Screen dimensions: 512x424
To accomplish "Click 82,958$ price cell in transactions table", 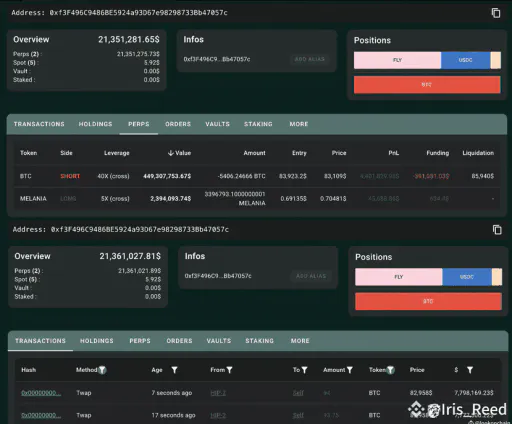I will tap(421, 393).
